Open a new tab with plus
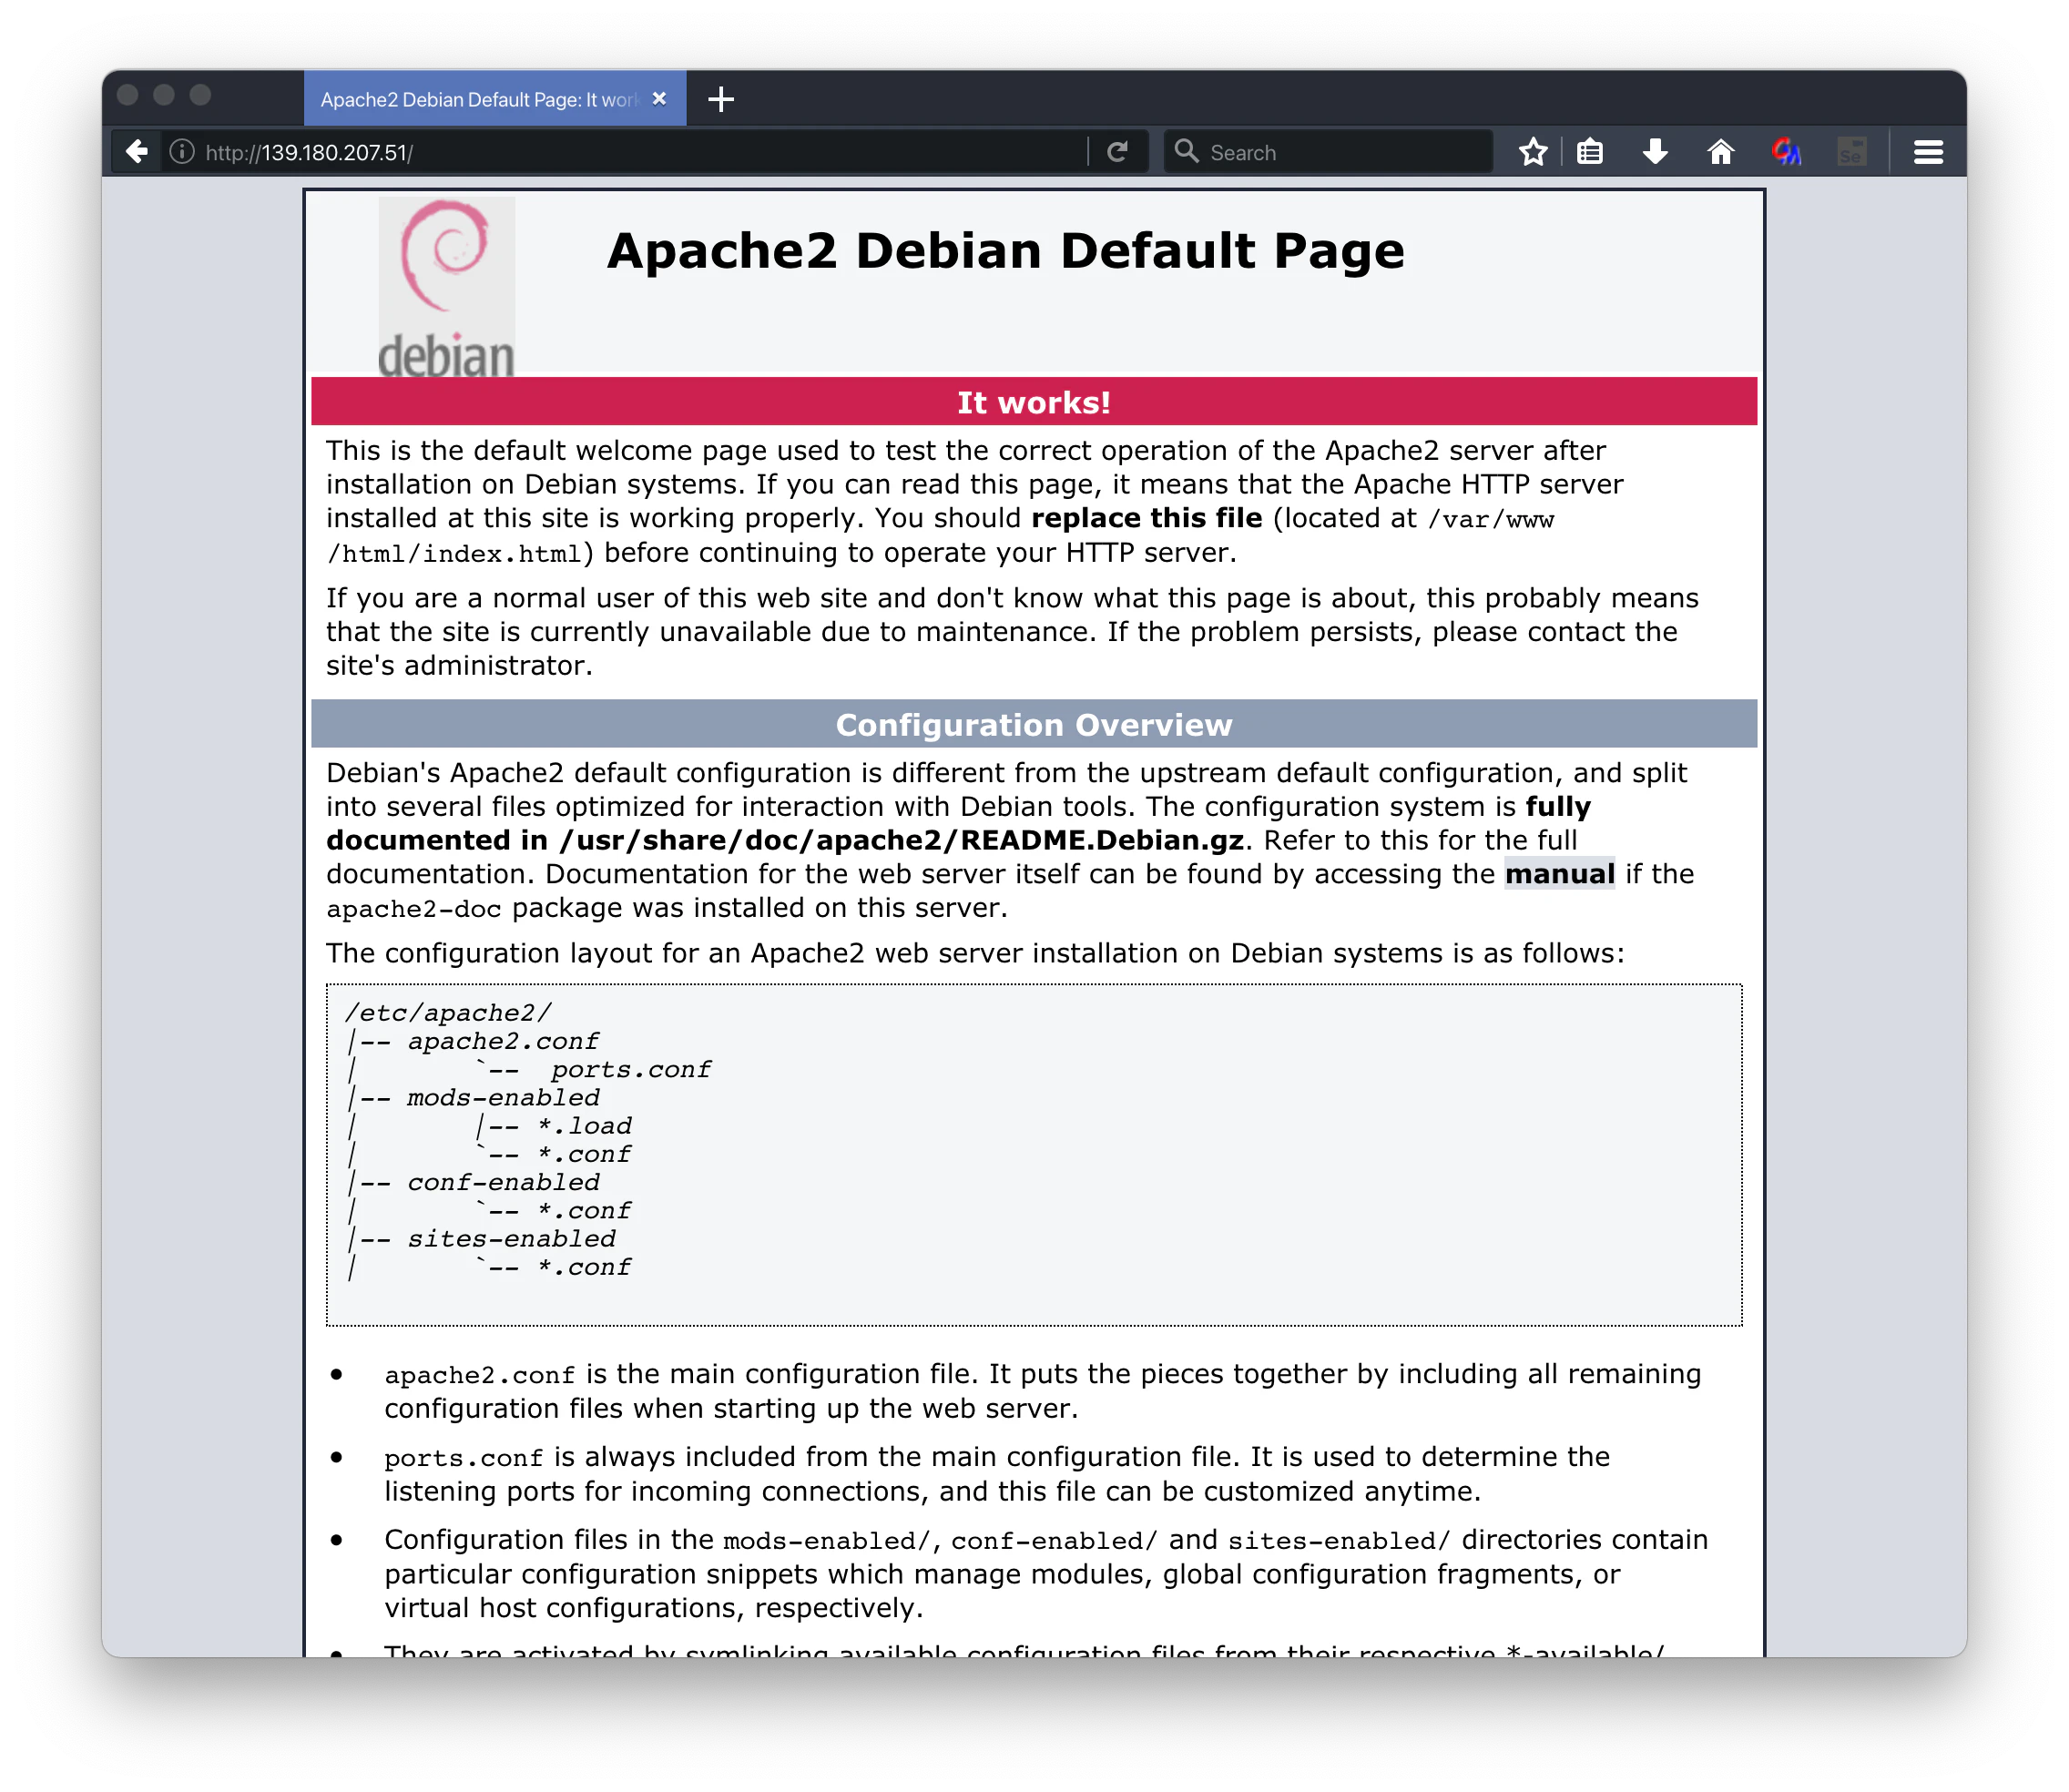The height and width of the screenshot is (1792, 2069). (x=721, y=99)
